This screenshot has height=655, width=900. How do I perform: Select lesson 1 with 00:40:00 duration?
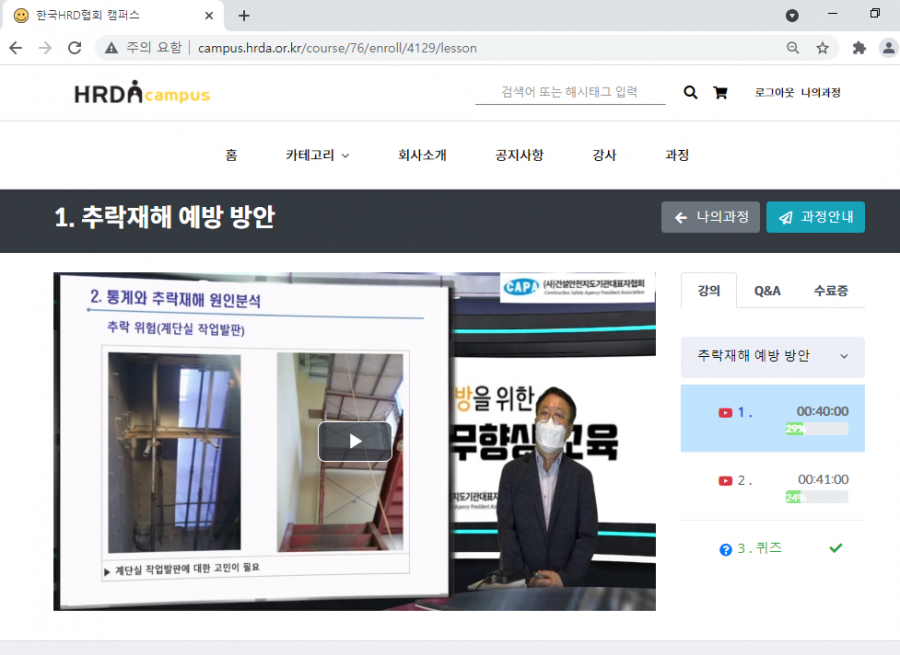coord(773,418)
